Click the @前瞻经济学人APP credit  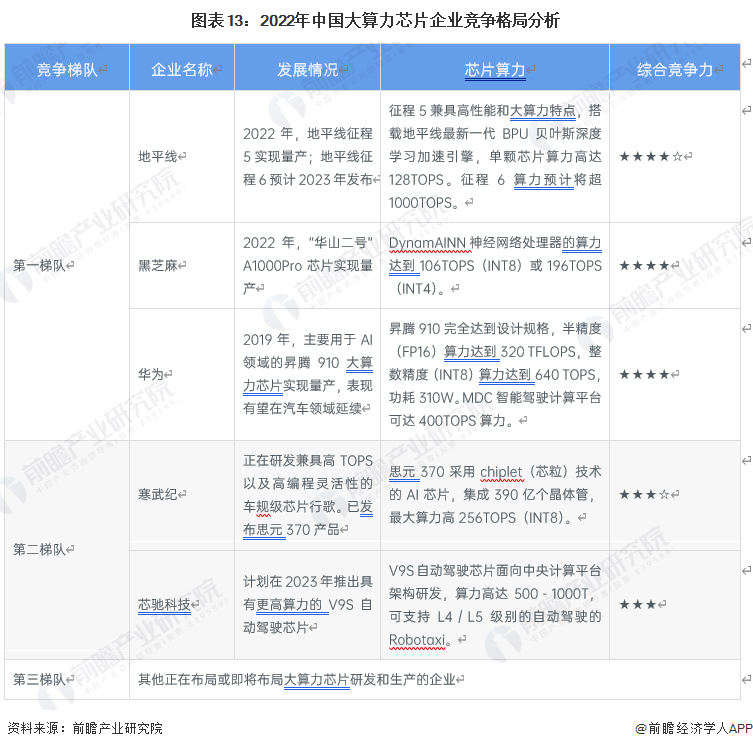(x=693, y=728)
